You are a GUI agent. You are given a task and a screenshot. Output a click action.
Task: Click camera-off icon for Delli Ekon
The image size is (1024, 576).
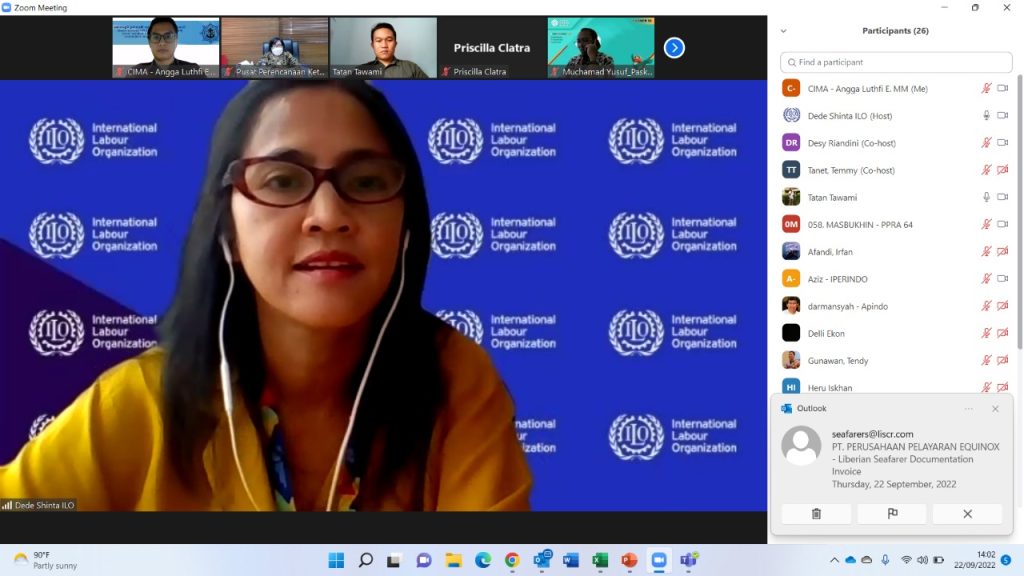coord(1002,333)
